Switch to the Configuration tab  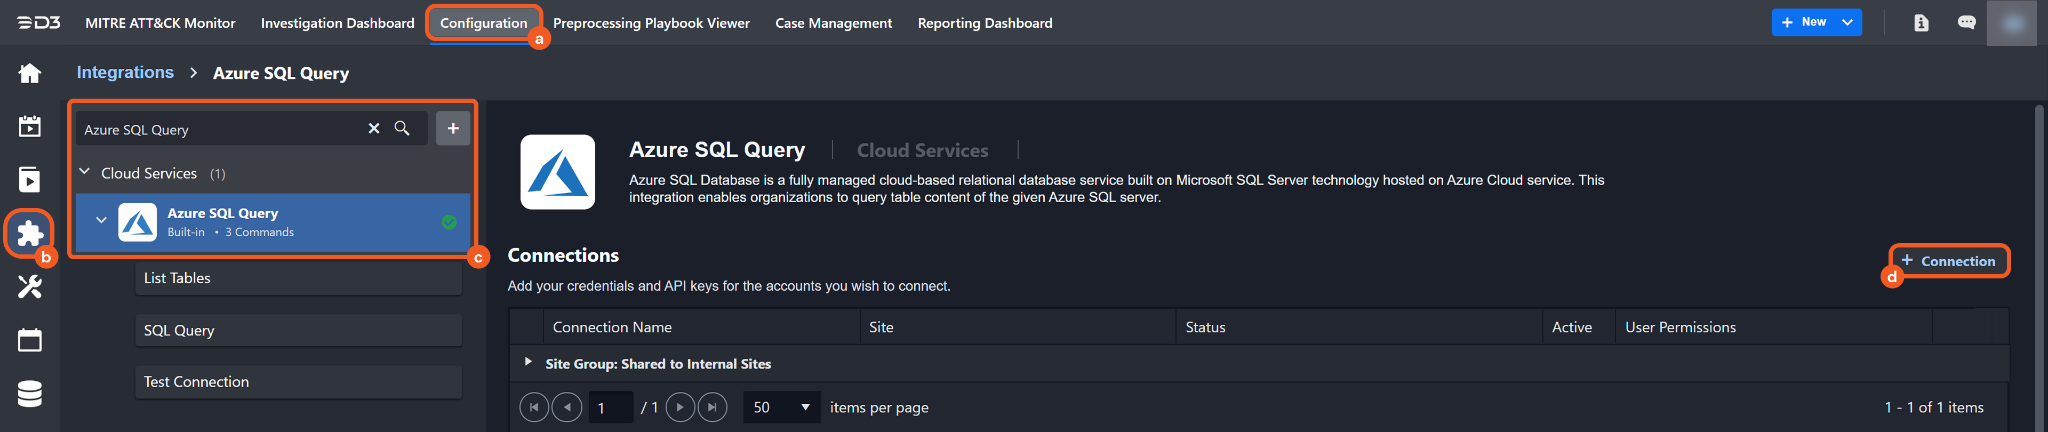tap(483, 23)
